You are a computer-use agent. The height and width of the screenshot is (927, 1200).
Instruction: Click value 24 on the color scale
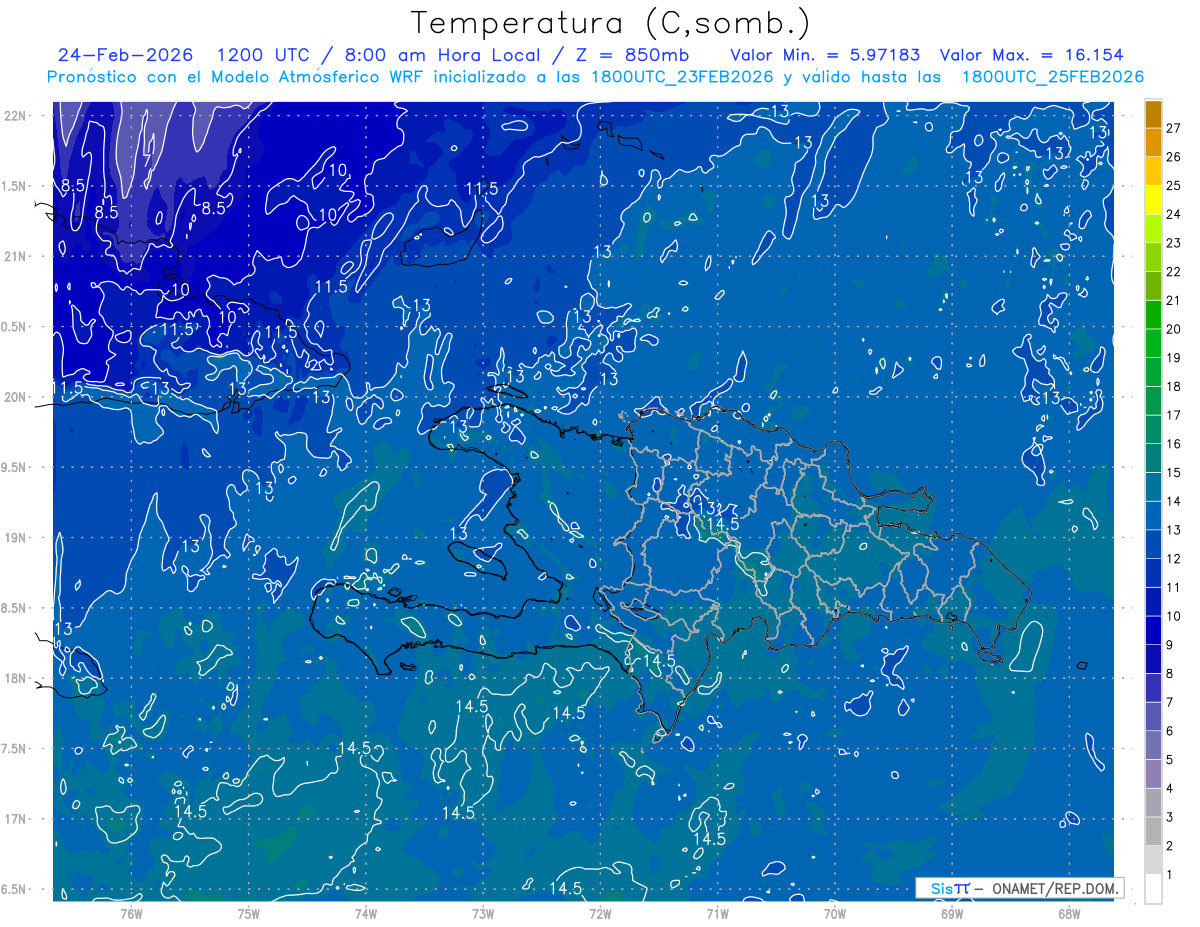(x=1174, y=214)
